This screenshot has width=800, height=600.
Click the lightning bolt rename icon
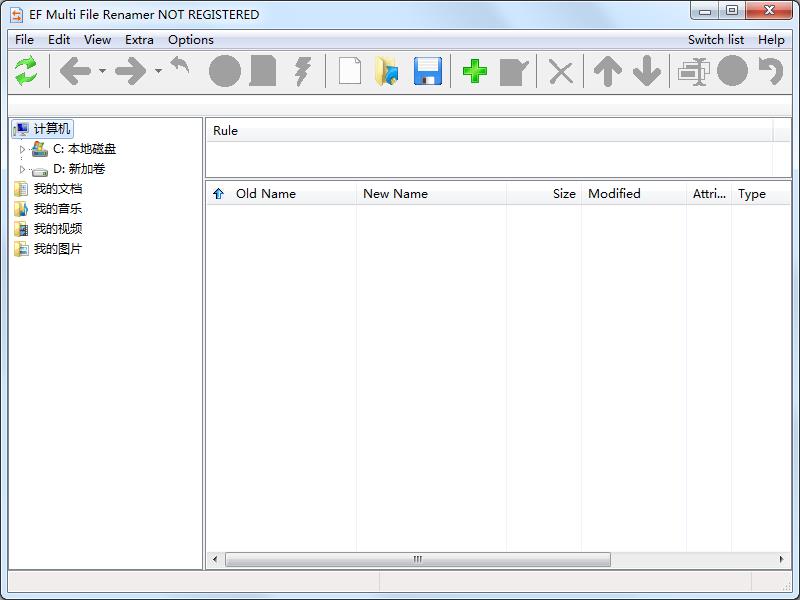303,71
